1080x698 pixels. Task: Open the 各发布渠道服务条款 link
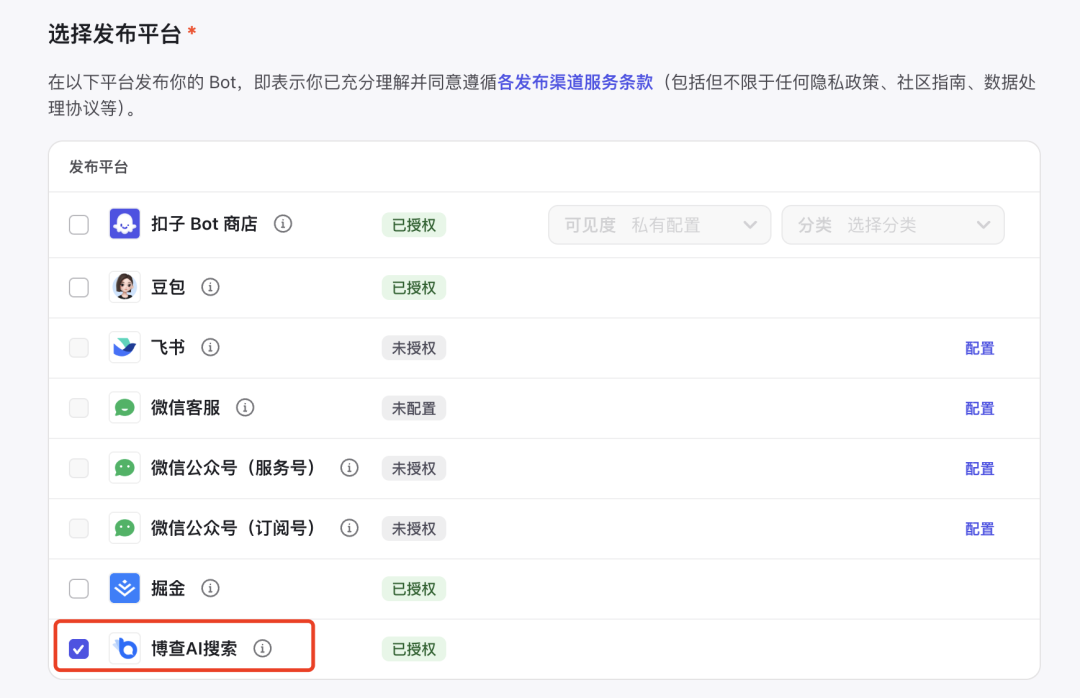575,83
